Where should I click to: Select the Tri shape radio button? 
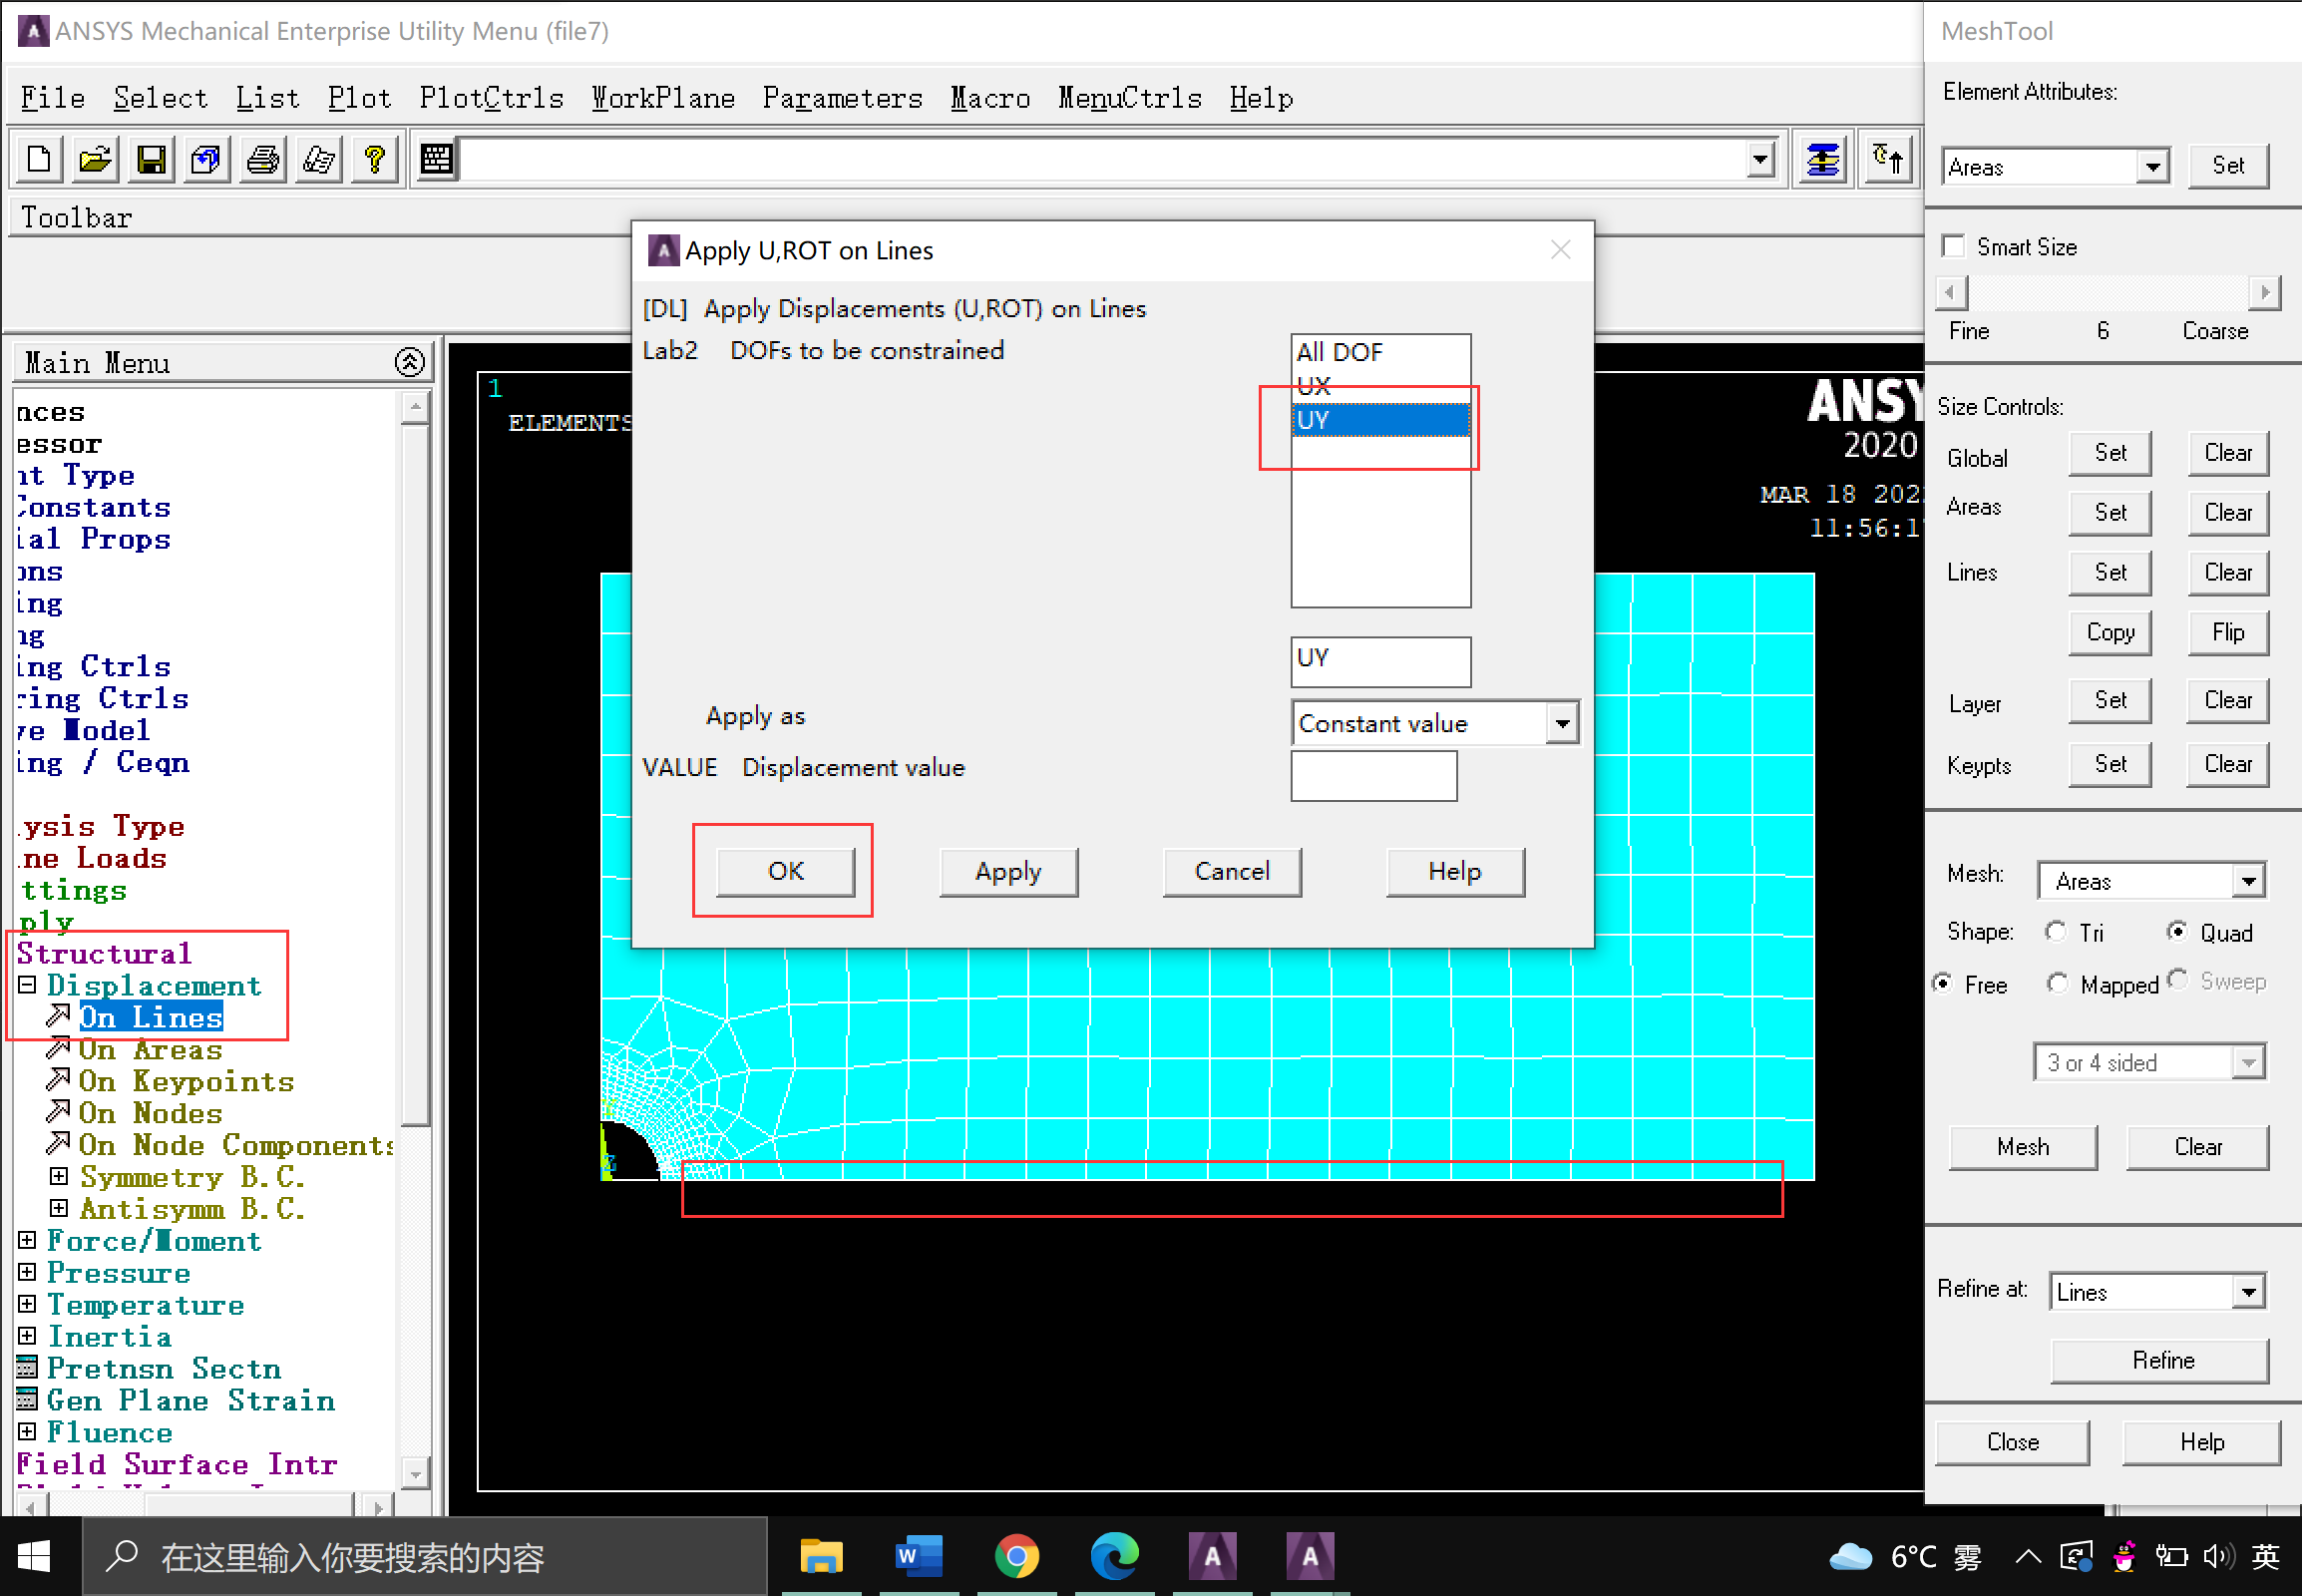2055,931
